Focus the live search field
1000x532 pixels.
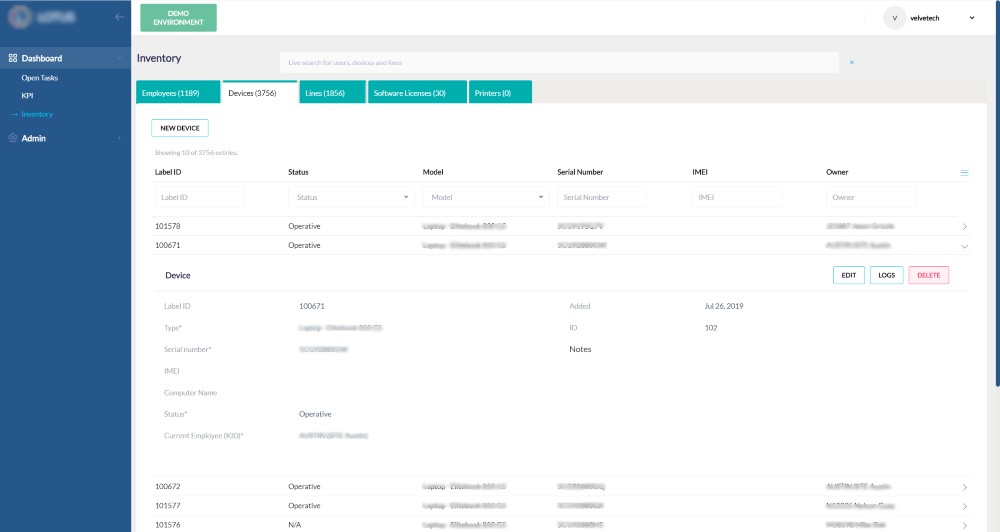pos(559,63)
